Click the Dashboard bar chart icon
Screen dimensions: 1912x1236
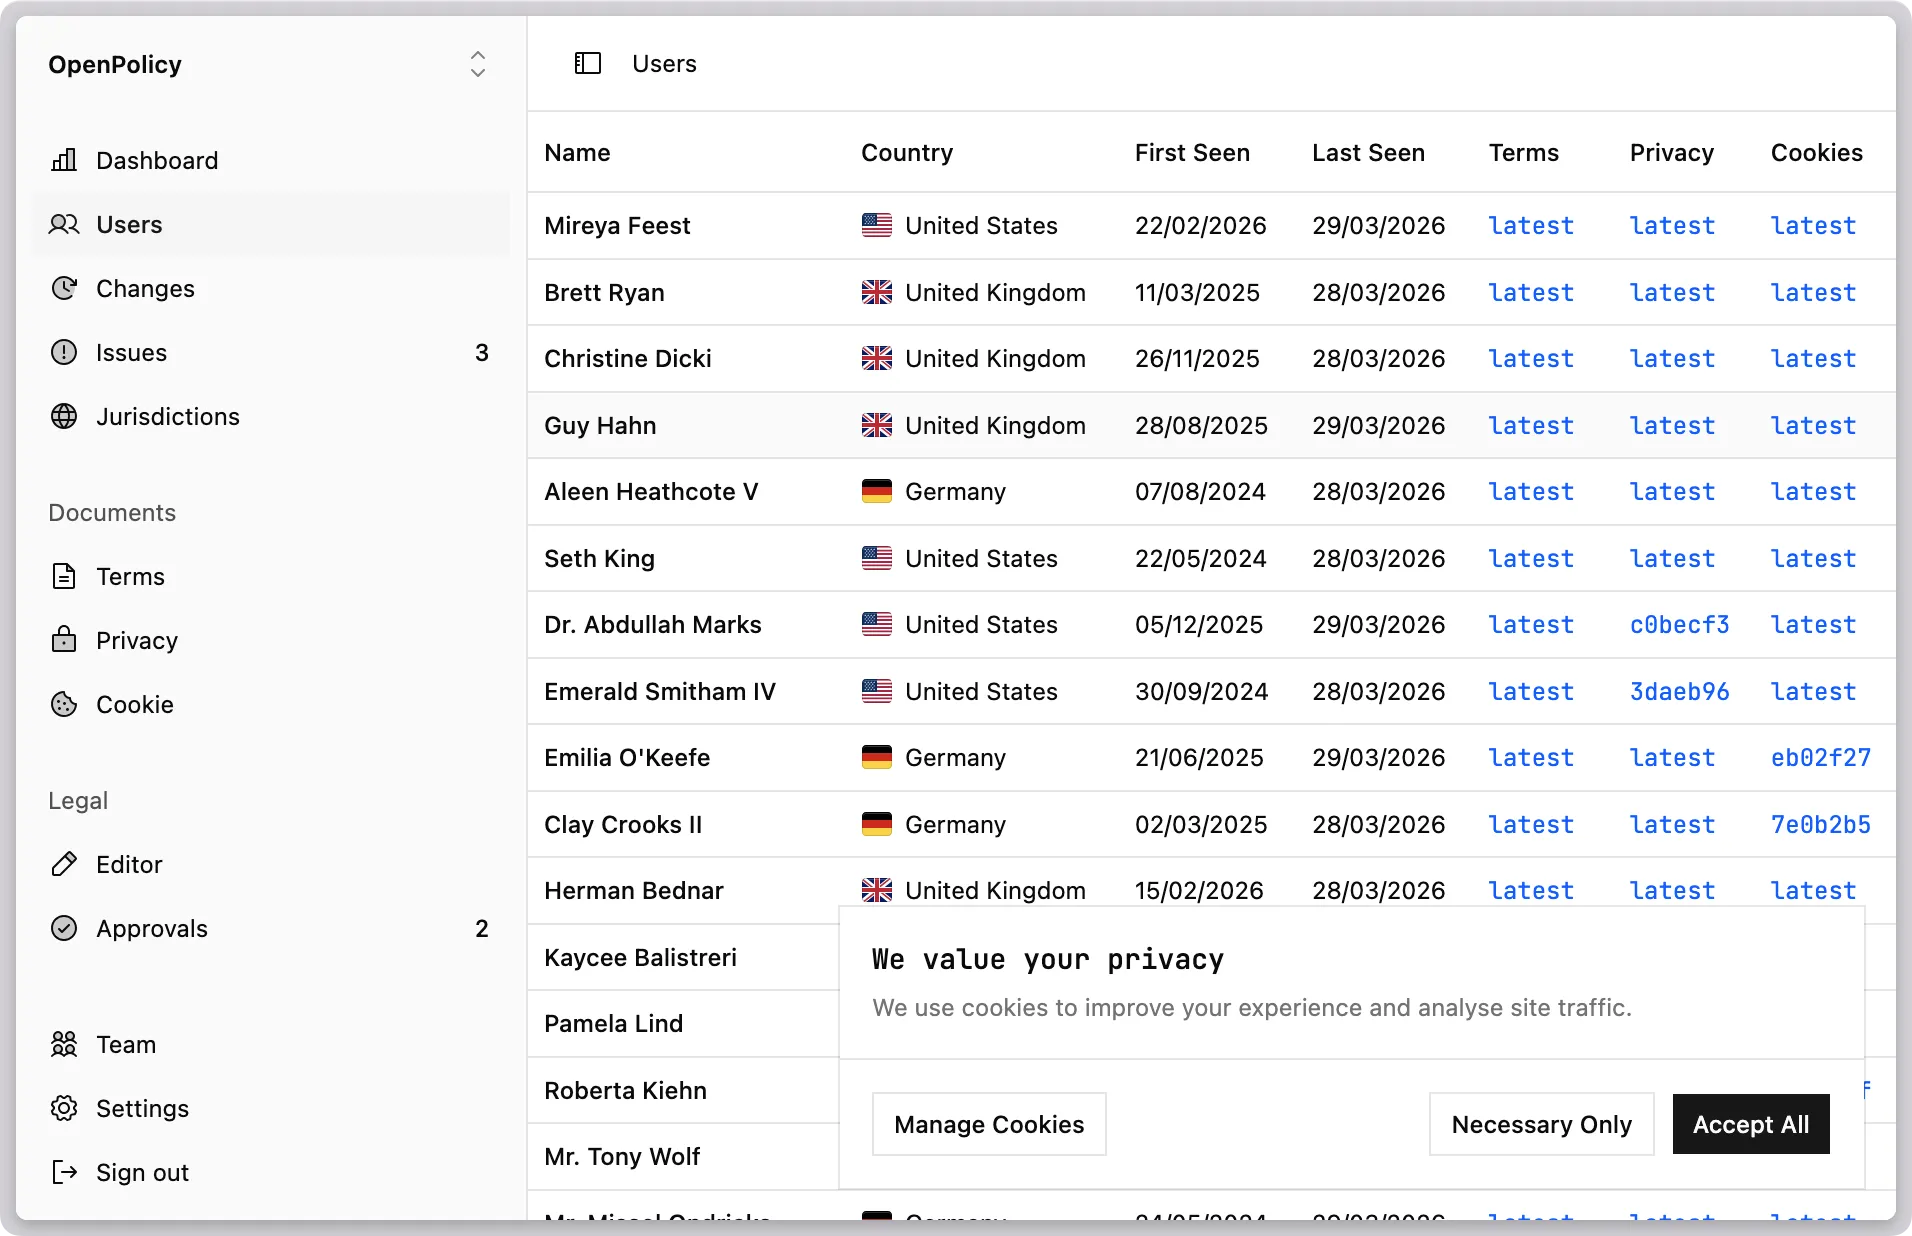[64, 160]
